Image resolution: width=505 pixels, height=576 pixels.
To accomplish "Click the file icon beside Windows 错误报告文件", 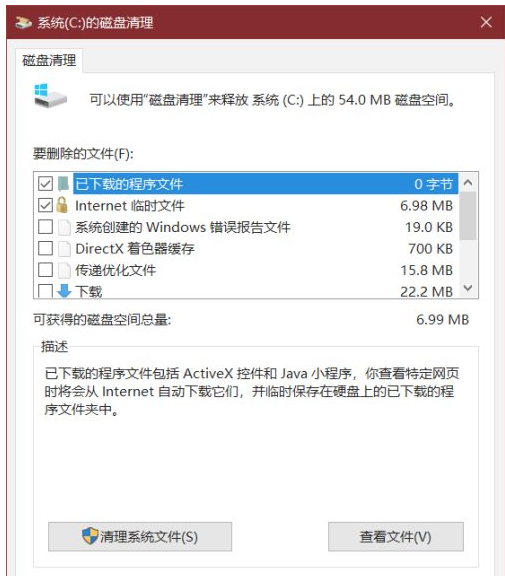I will pyautogui.click(x=64, y=227).
